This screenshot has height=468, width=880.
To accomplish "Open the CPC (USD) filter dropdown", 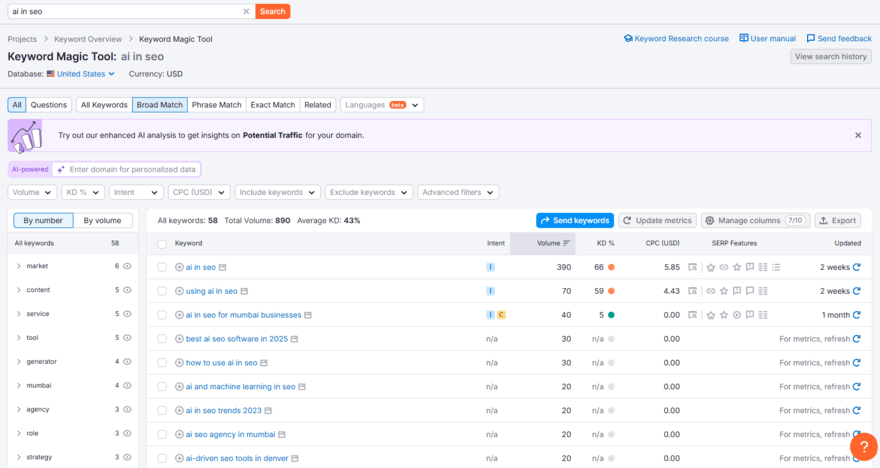I will tap(199, 192).
